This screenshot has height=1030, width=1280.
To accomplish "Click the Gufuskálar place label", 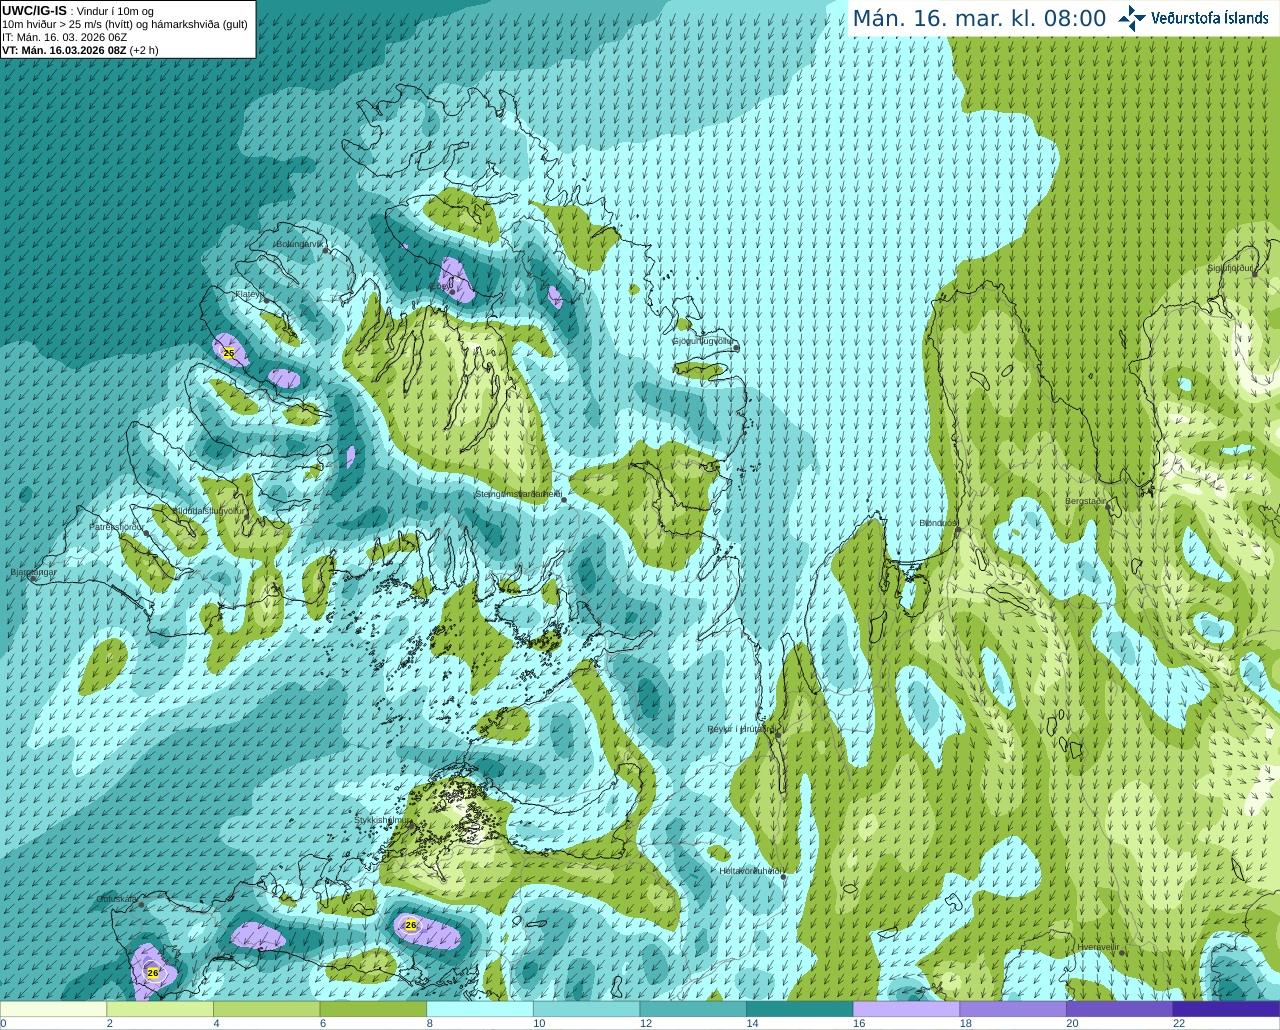I will (x=117, y=899).
